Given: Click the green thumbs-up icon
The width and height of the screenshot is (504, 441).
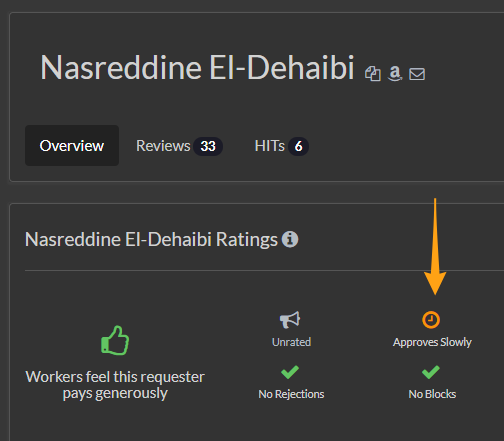Looking at the screenshot, I should click(115, 340).
